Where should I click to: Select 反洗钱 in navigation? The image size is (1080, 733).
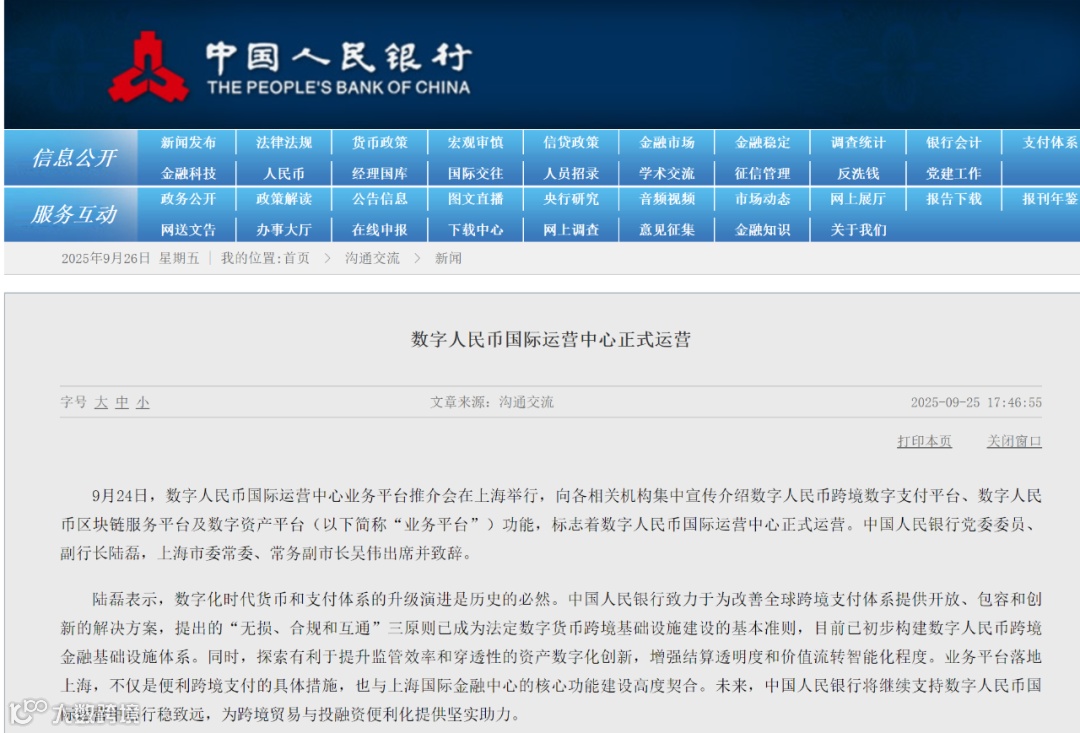(x=858, y=174)
